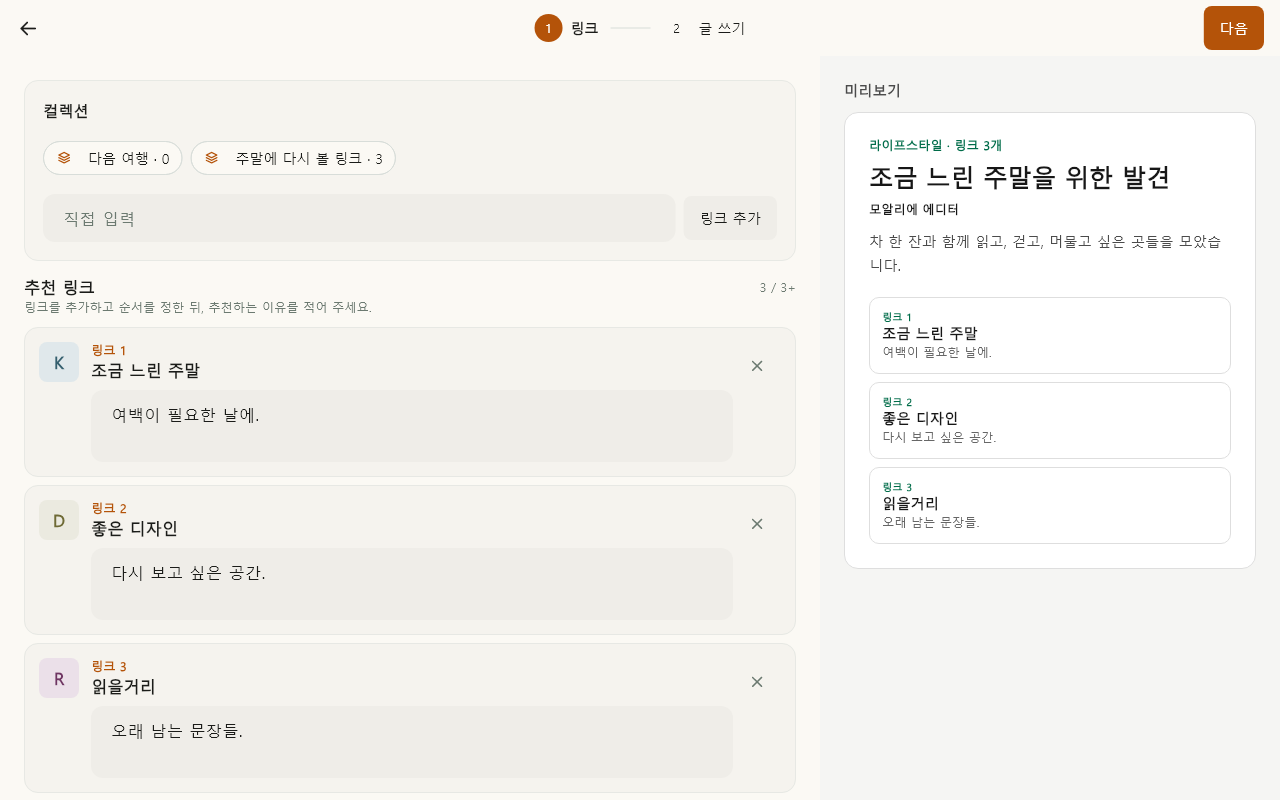Remove 읽을거리 link card
Screen dimensions: 1280x800
click(757, 682)
